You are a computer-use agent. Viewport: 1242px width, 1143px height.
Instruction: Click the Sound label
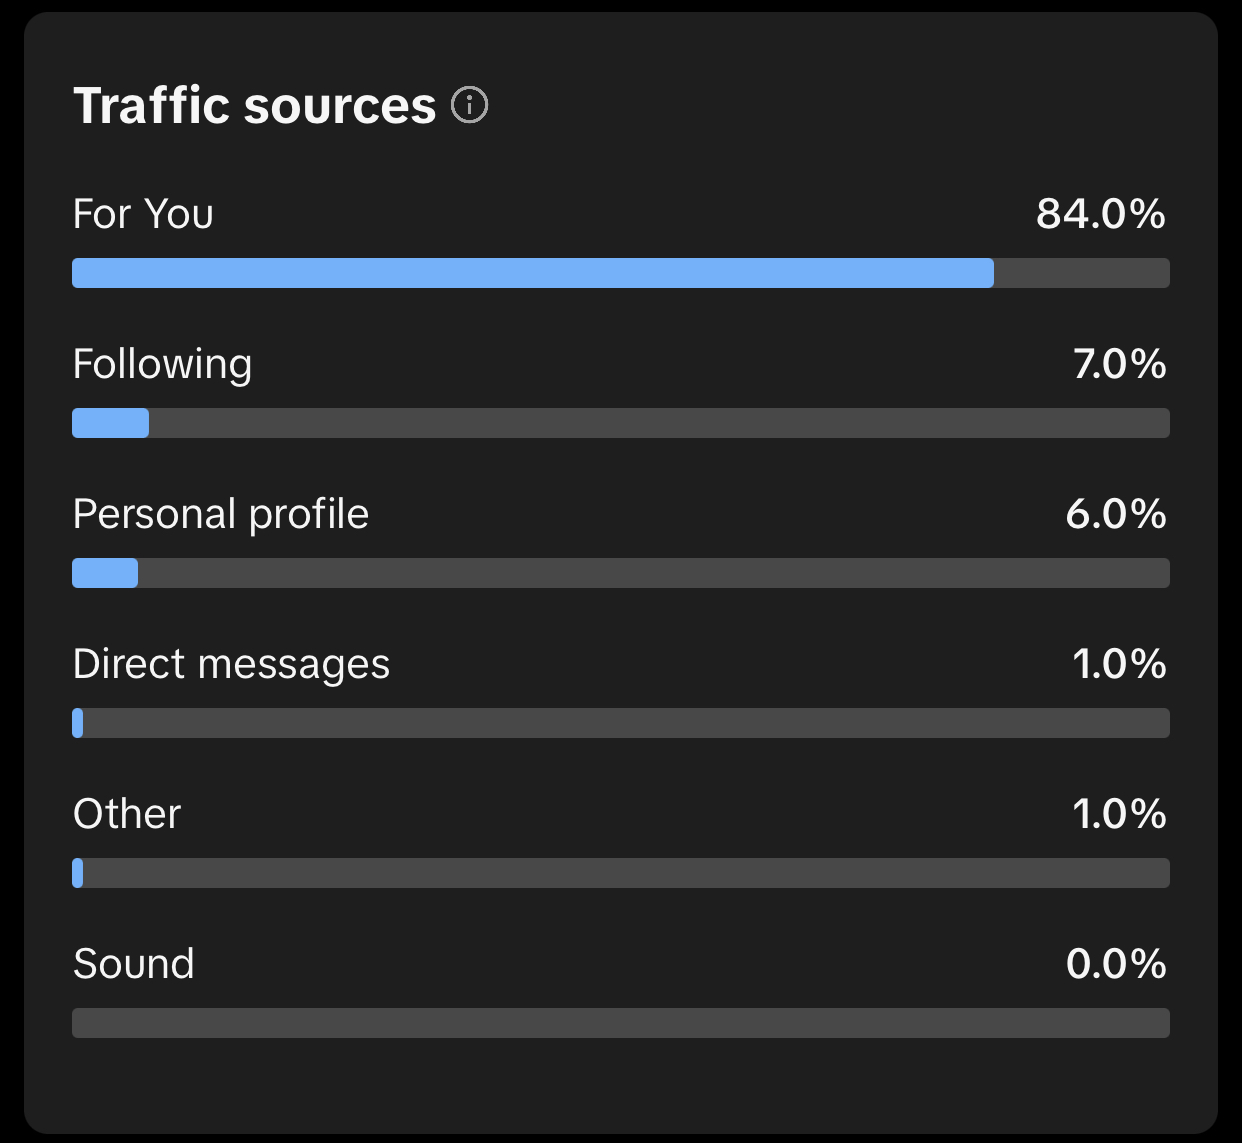tap(134, 964)
